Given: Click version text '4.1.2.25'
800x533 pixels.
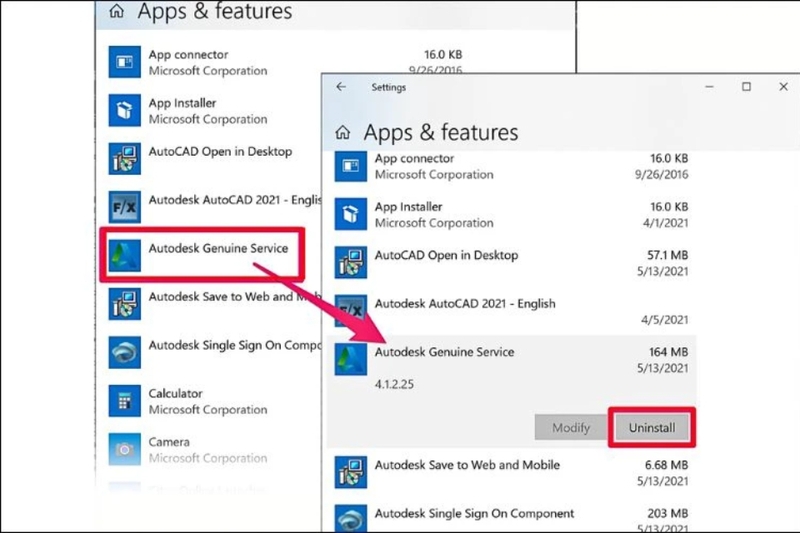Looking at the screenshot, I should tap(394, 384).
